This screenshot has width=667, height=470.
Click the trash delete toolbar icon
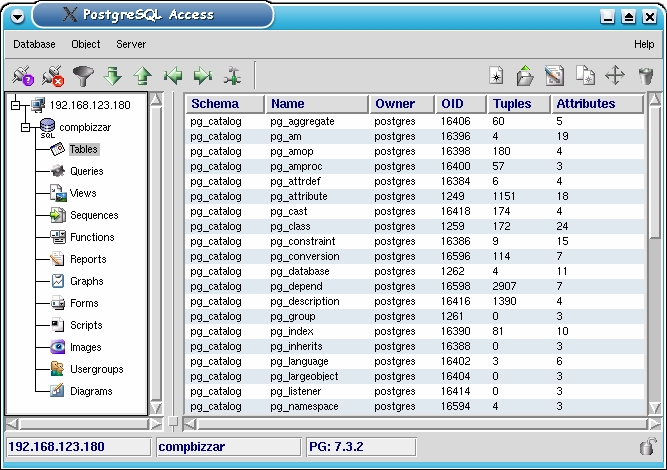click(x=645, y=76)
